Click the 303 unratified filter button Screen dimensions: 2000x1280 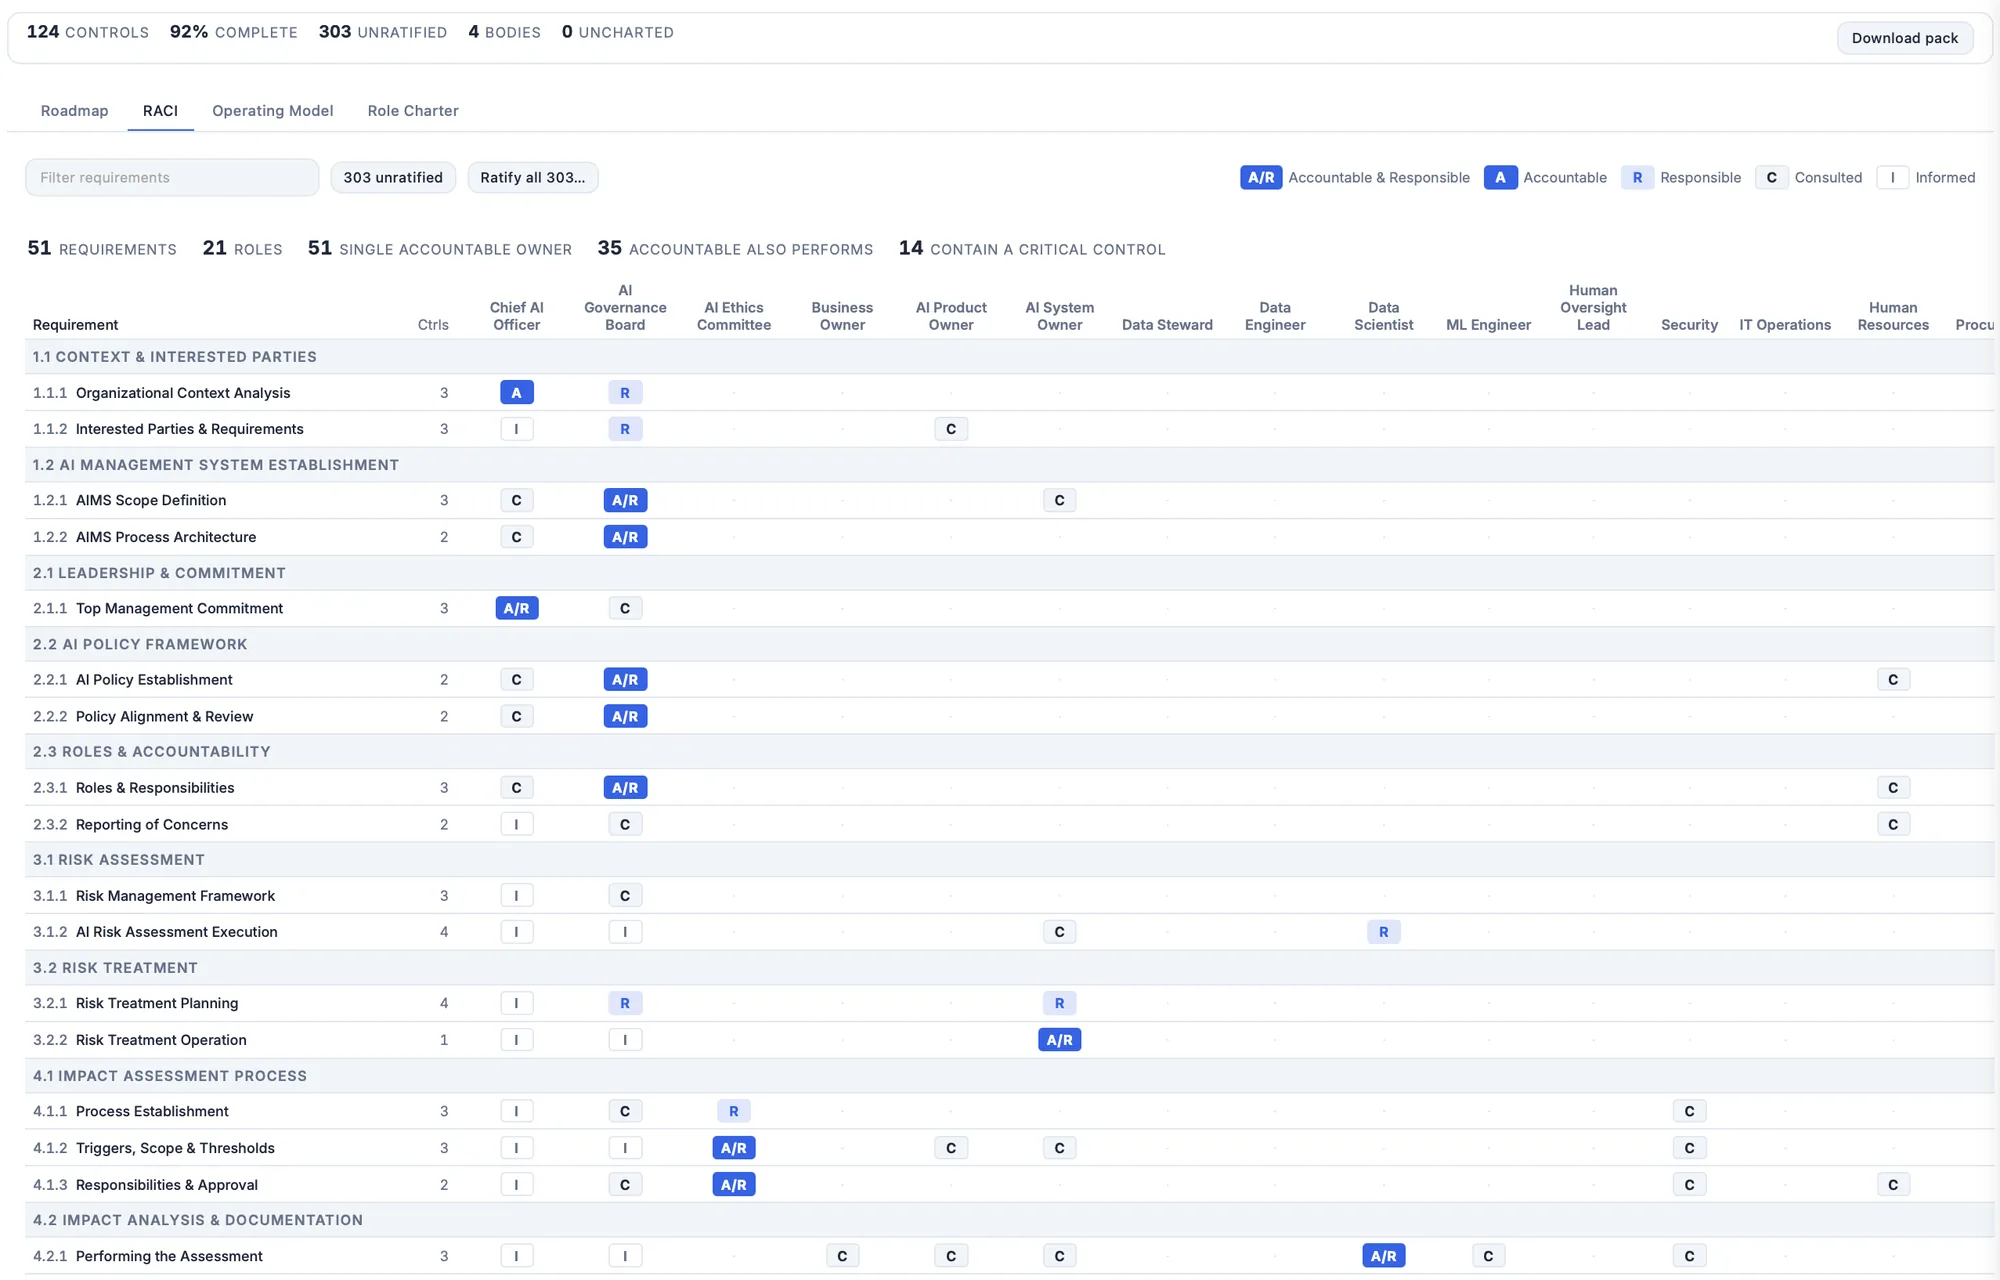393,177
